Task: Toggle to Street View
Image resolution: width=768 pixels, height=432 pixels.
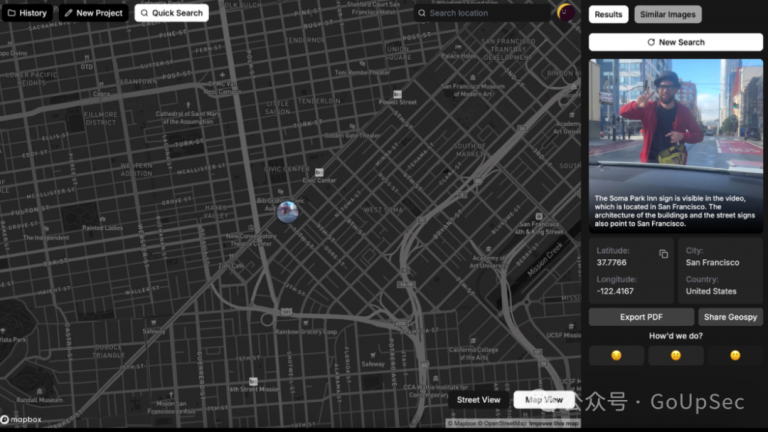Action: 478,400
